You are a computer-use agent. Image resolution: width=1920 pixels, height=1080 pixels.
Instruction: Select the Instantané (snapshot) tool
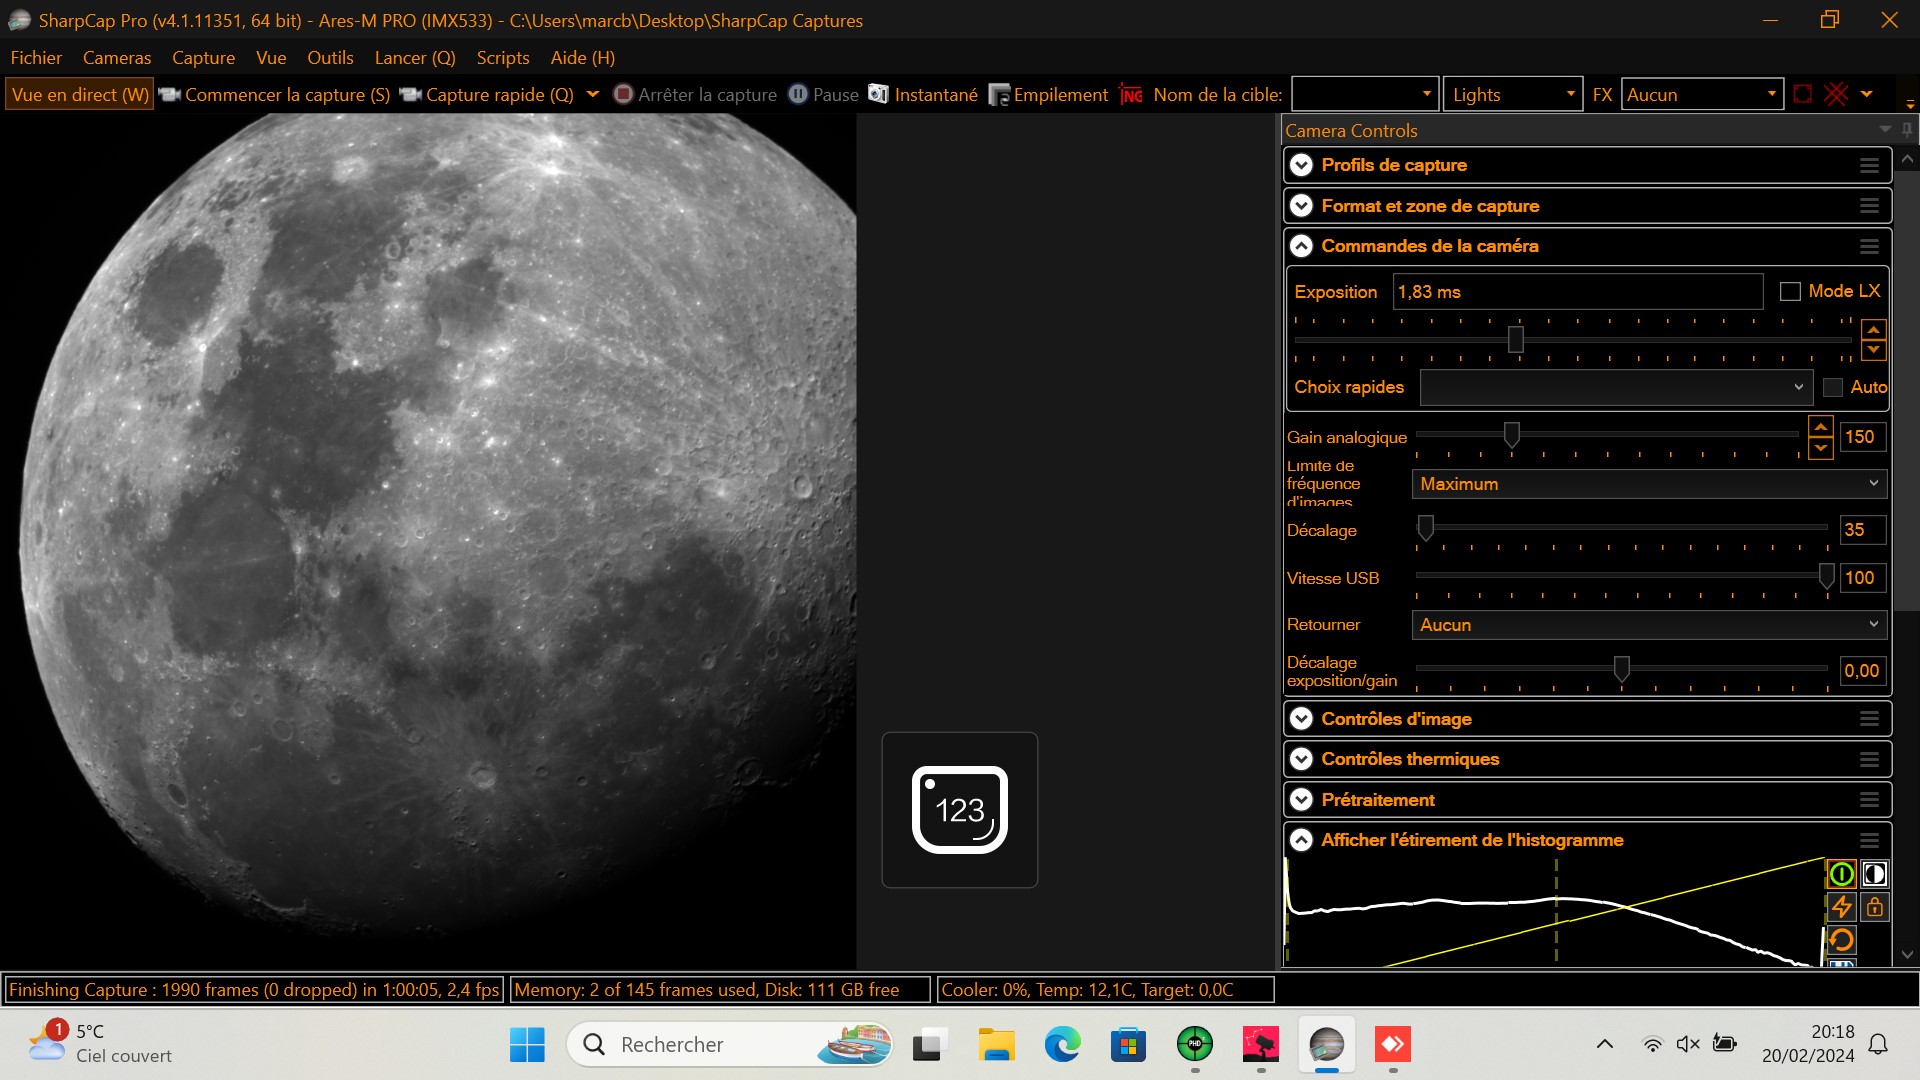tap(922, 94)
